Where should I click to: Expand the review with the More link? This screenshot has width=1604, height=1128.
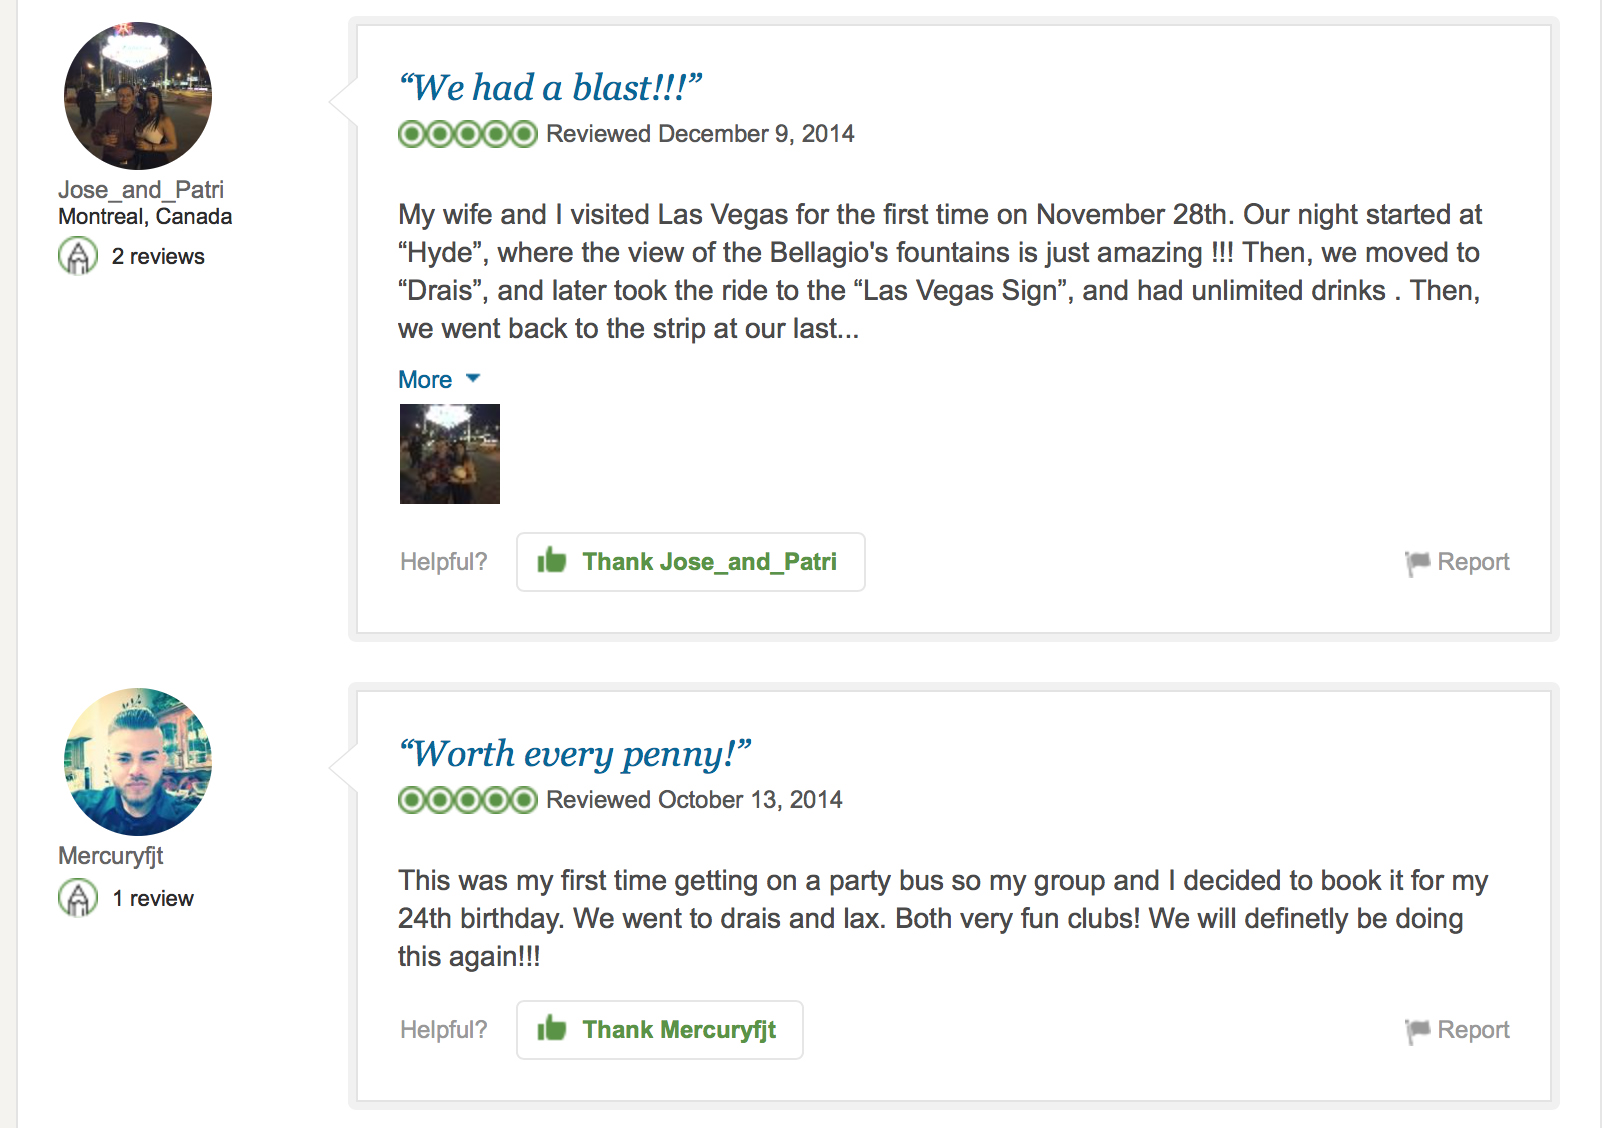point(425,380)
